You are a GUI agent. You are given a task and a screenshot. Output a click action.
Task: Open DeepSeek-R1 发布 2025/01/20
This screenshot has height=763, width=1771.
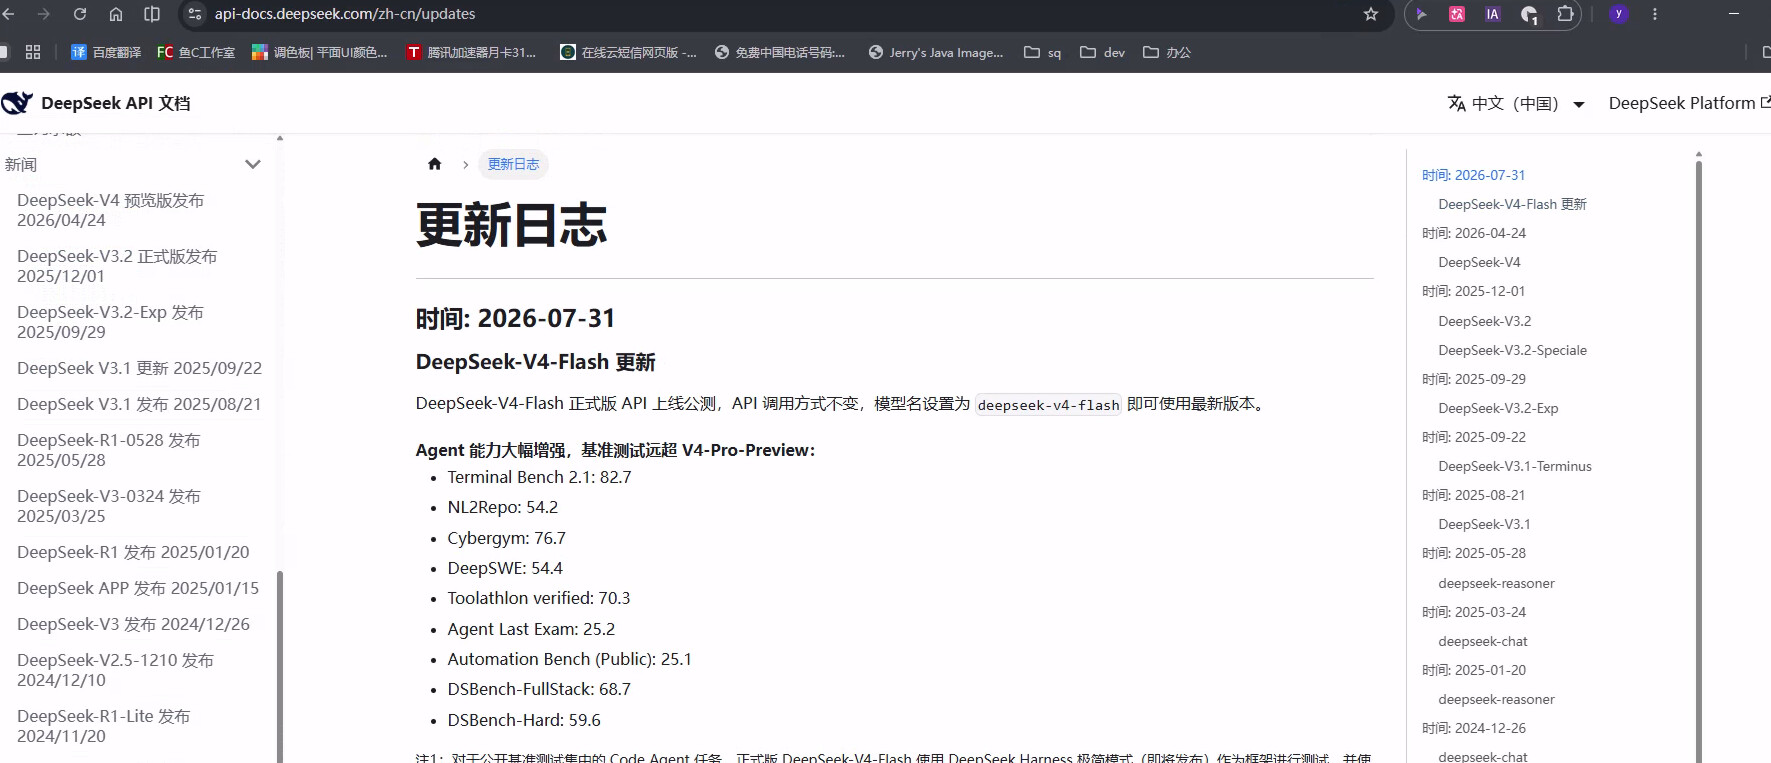point(133,552)
